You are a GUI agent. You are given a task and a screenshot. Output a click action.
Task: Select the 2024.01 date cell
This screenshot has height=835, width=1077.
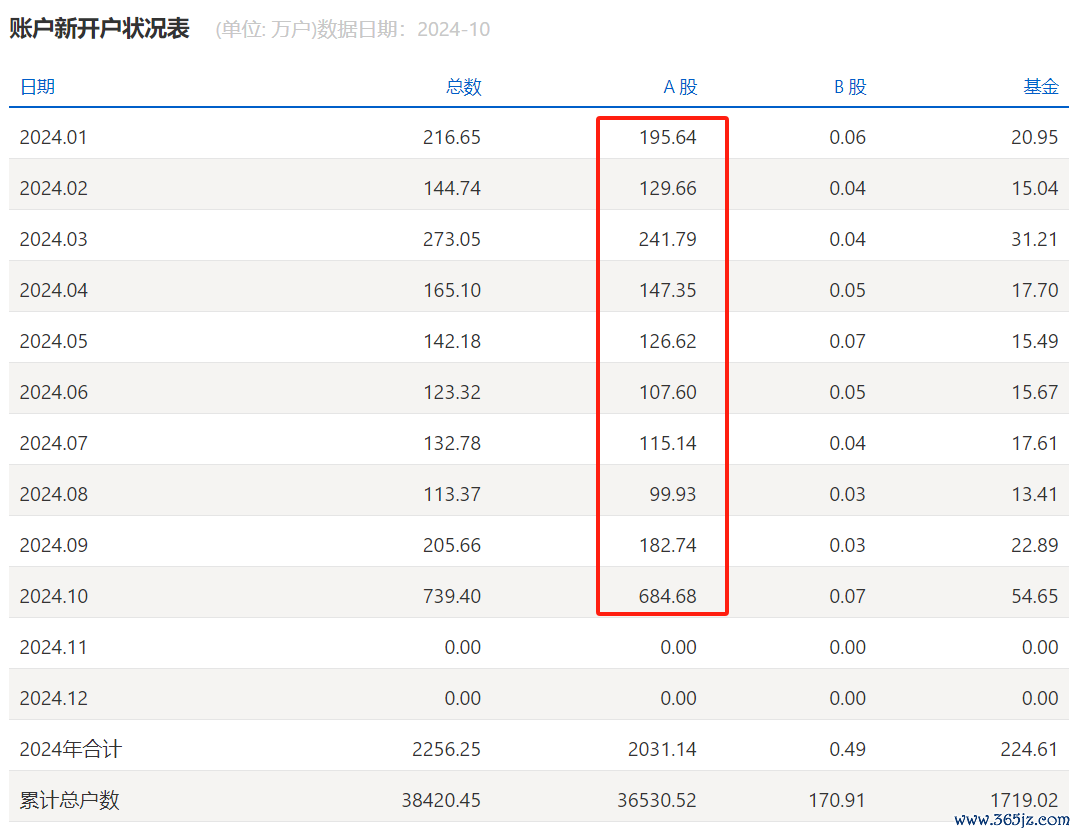[53, 137]
